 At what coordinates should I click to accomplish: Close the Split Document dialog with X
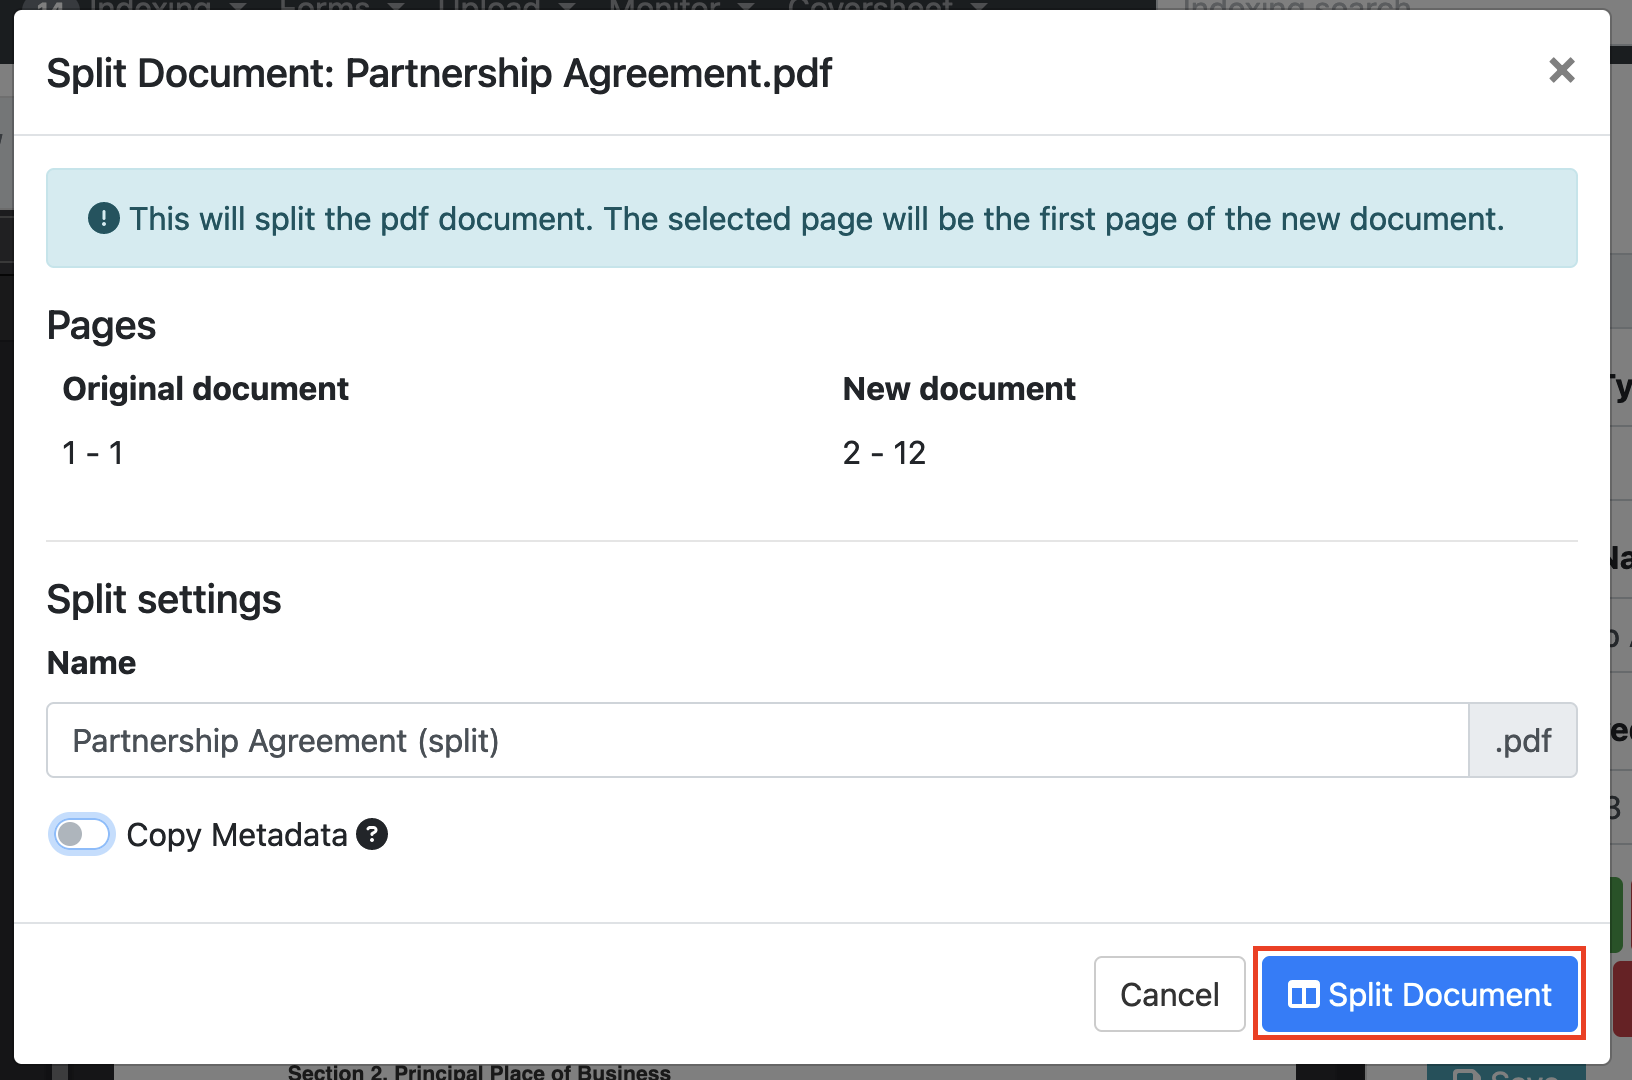pos(1561,70)
